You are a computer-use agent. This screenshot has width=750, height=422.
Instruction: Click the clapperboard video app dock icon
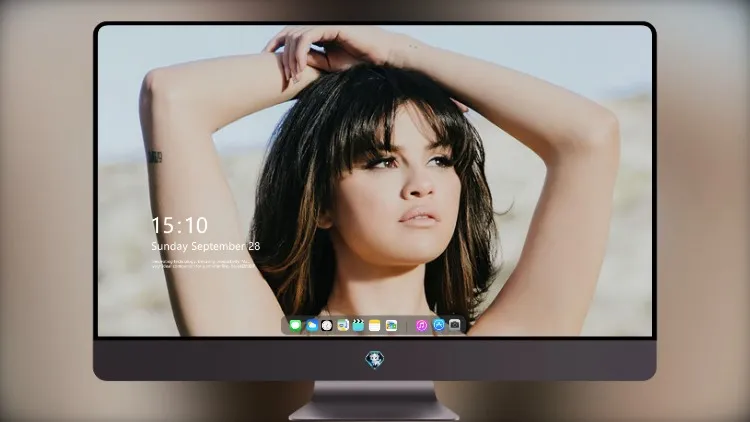[x=358, y=326]
